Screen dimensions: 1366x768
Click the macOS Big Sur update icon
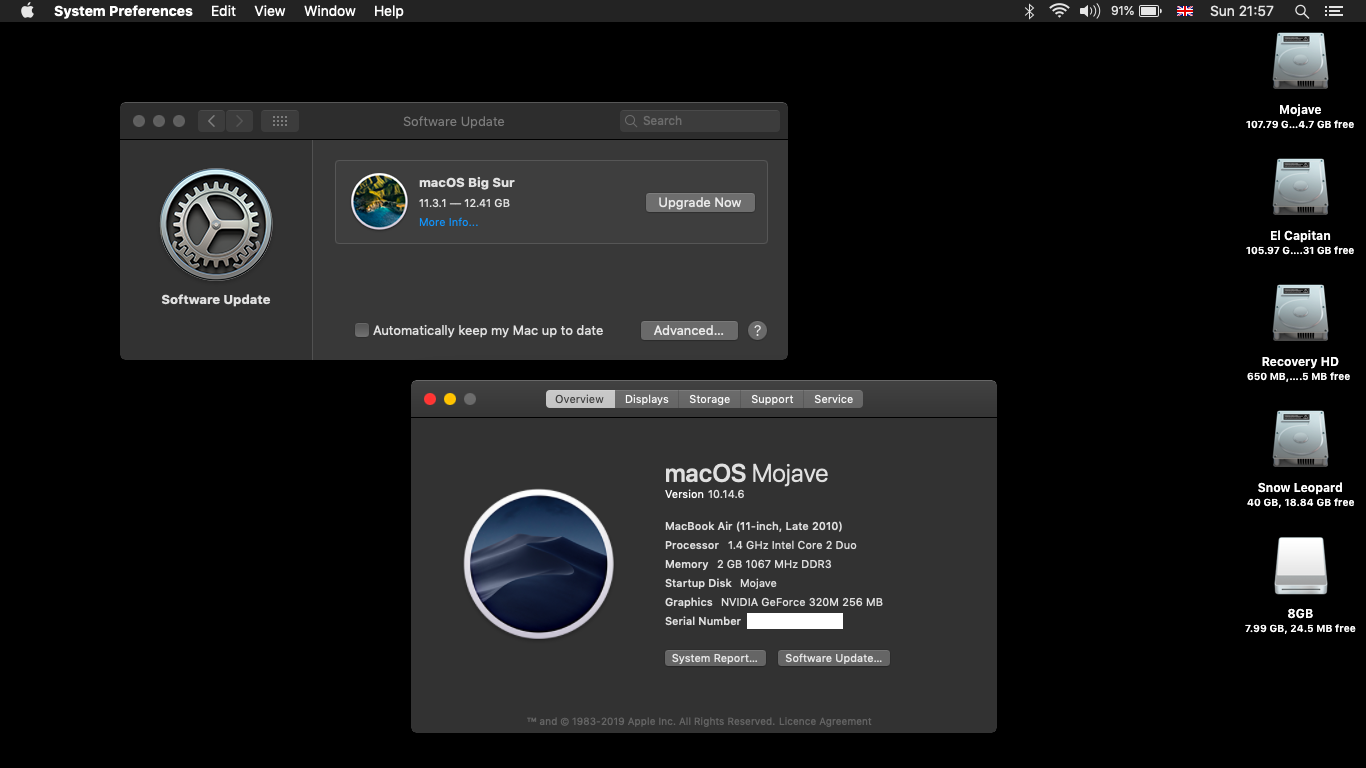tap(379, 201)
